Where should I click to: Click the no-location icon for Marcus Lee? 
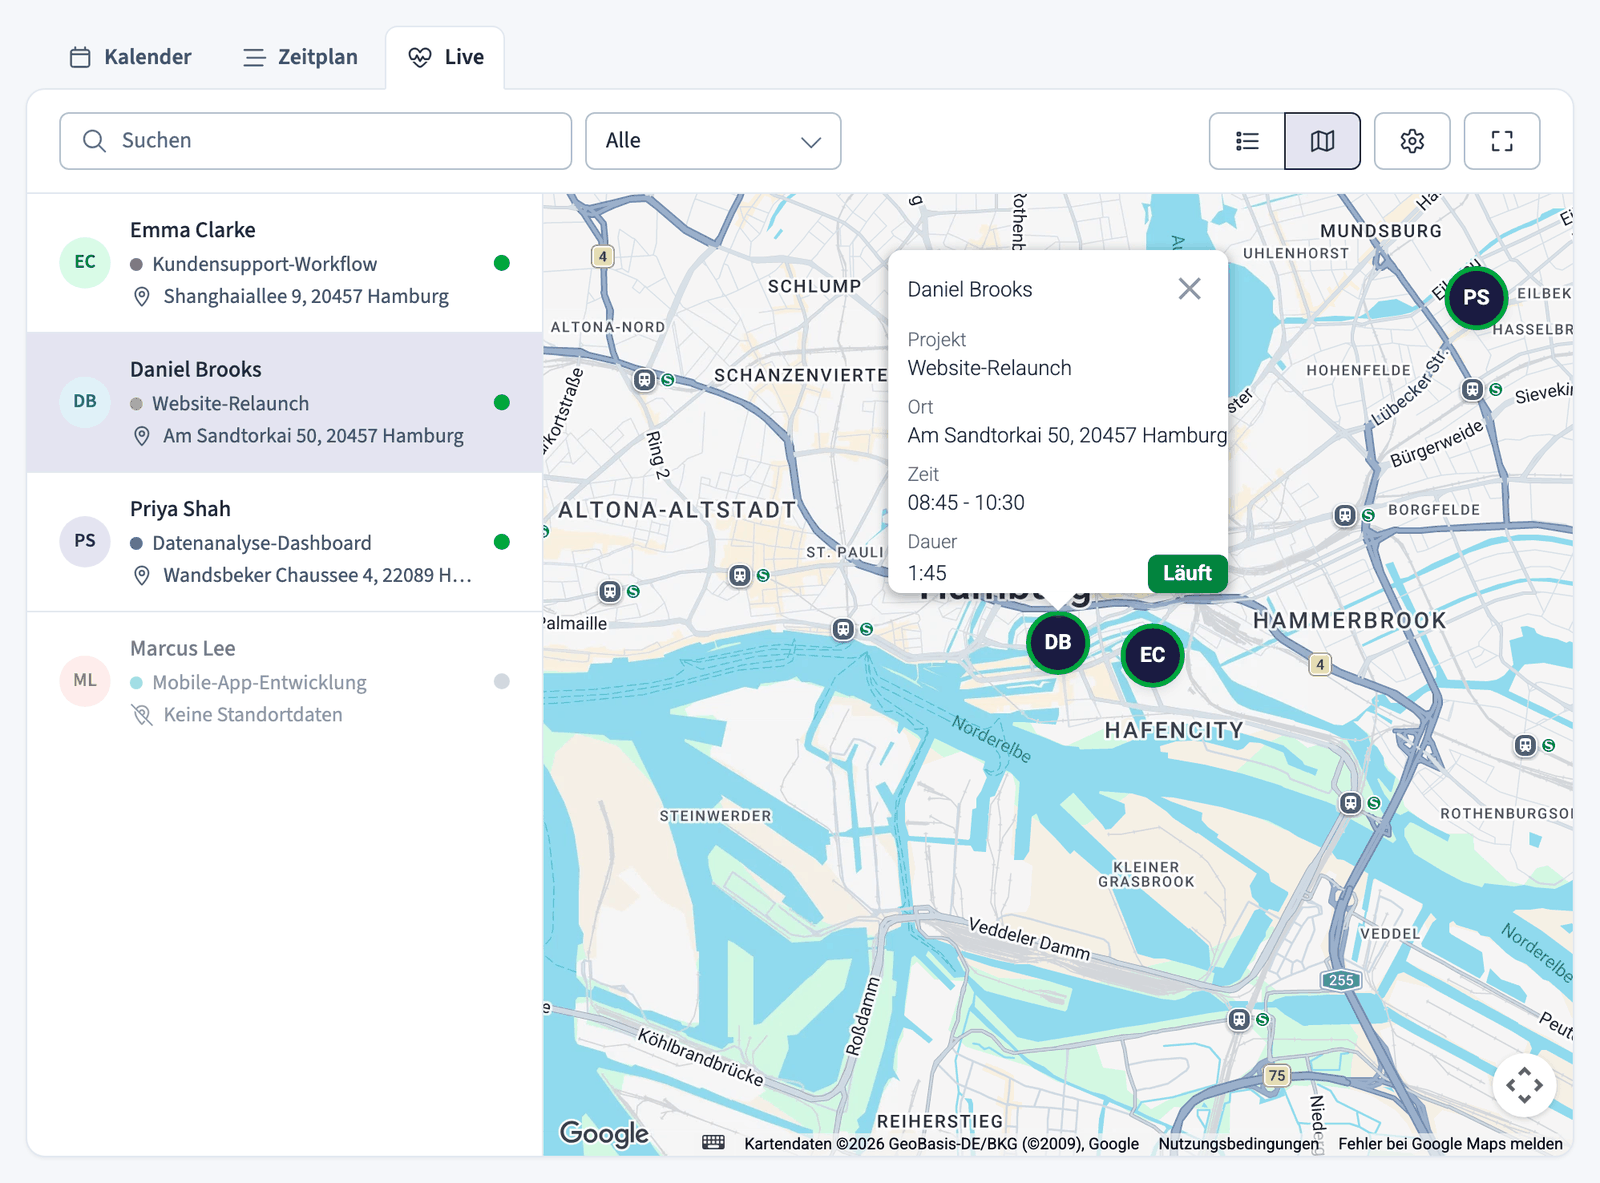tap(142, 715)
